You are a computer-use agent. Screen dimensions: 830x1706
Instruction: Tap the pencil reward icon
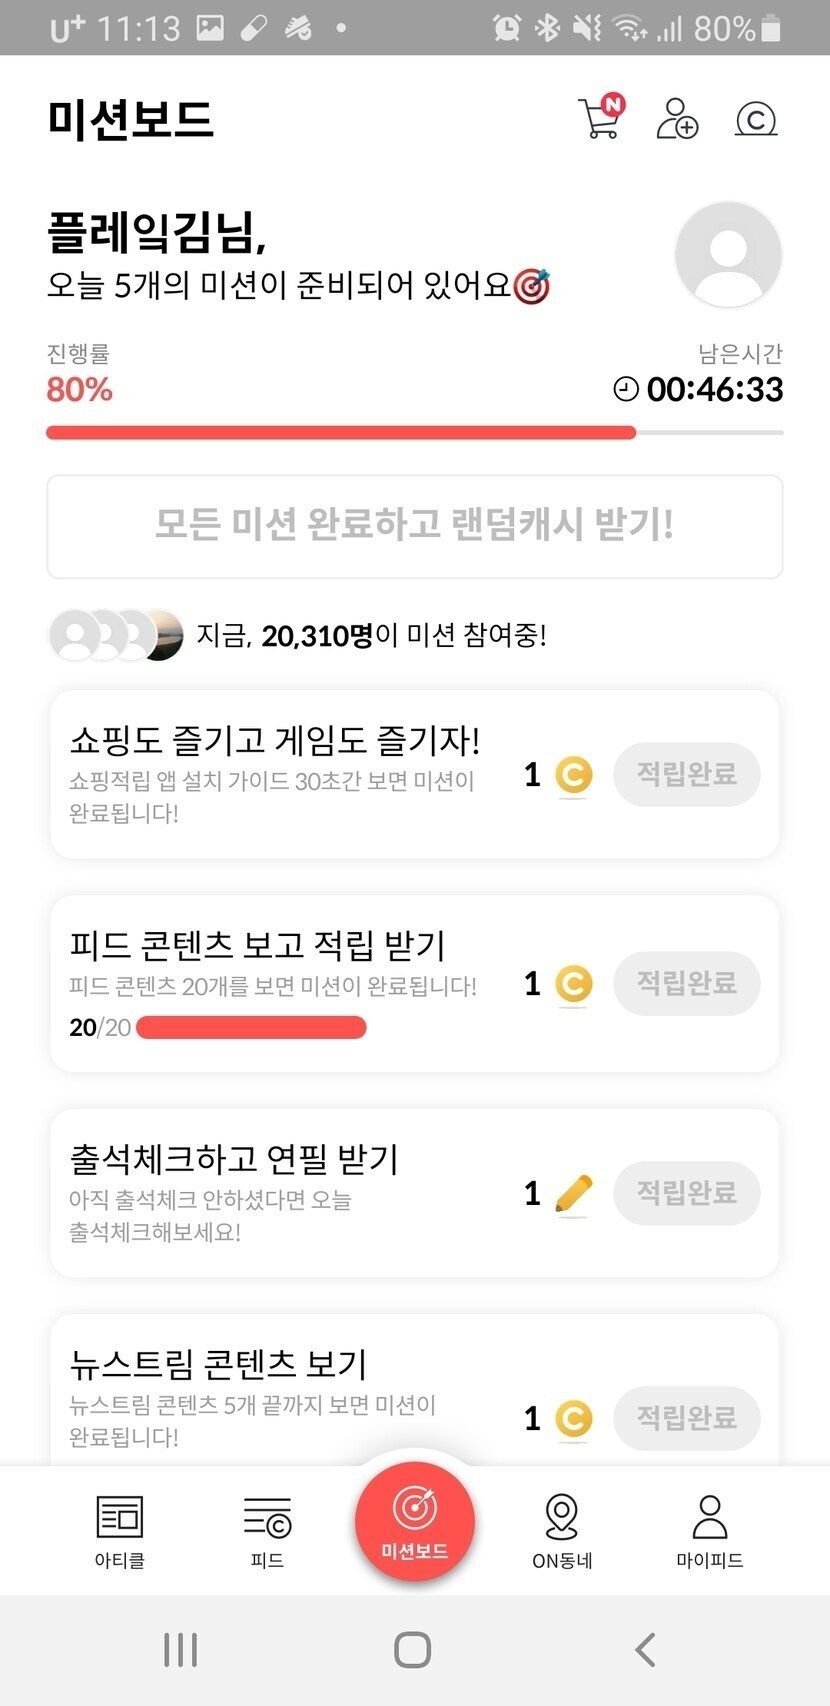pos(573,1193)
